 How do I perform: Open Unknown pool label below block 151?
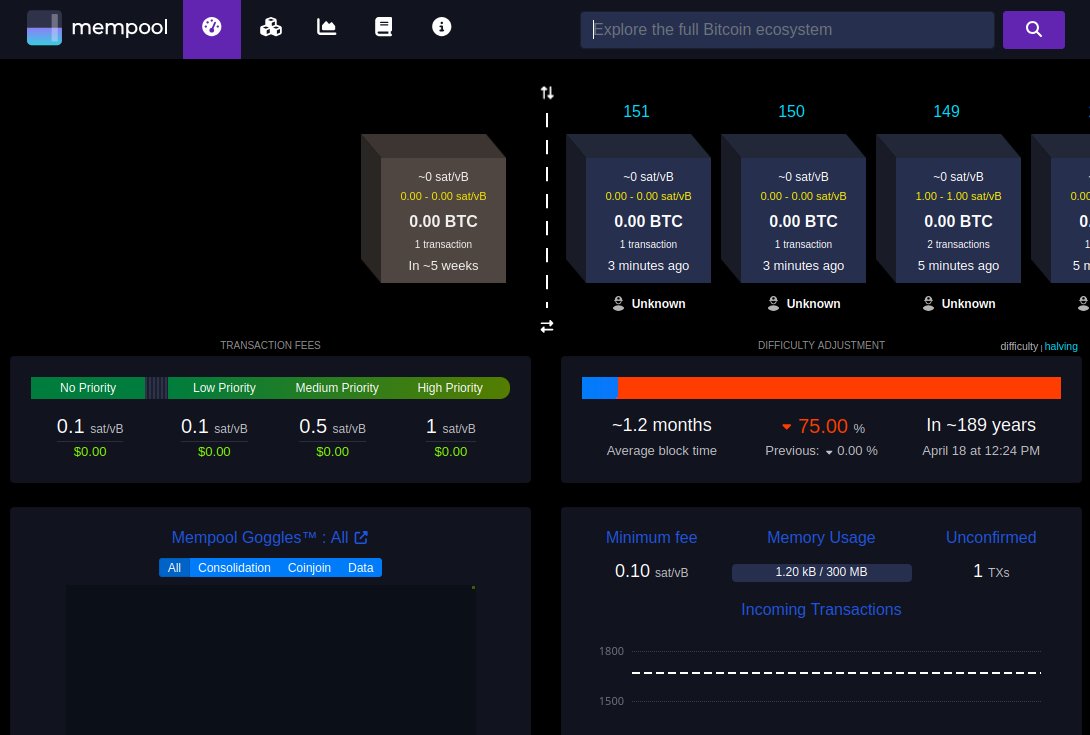coord(658,304)
